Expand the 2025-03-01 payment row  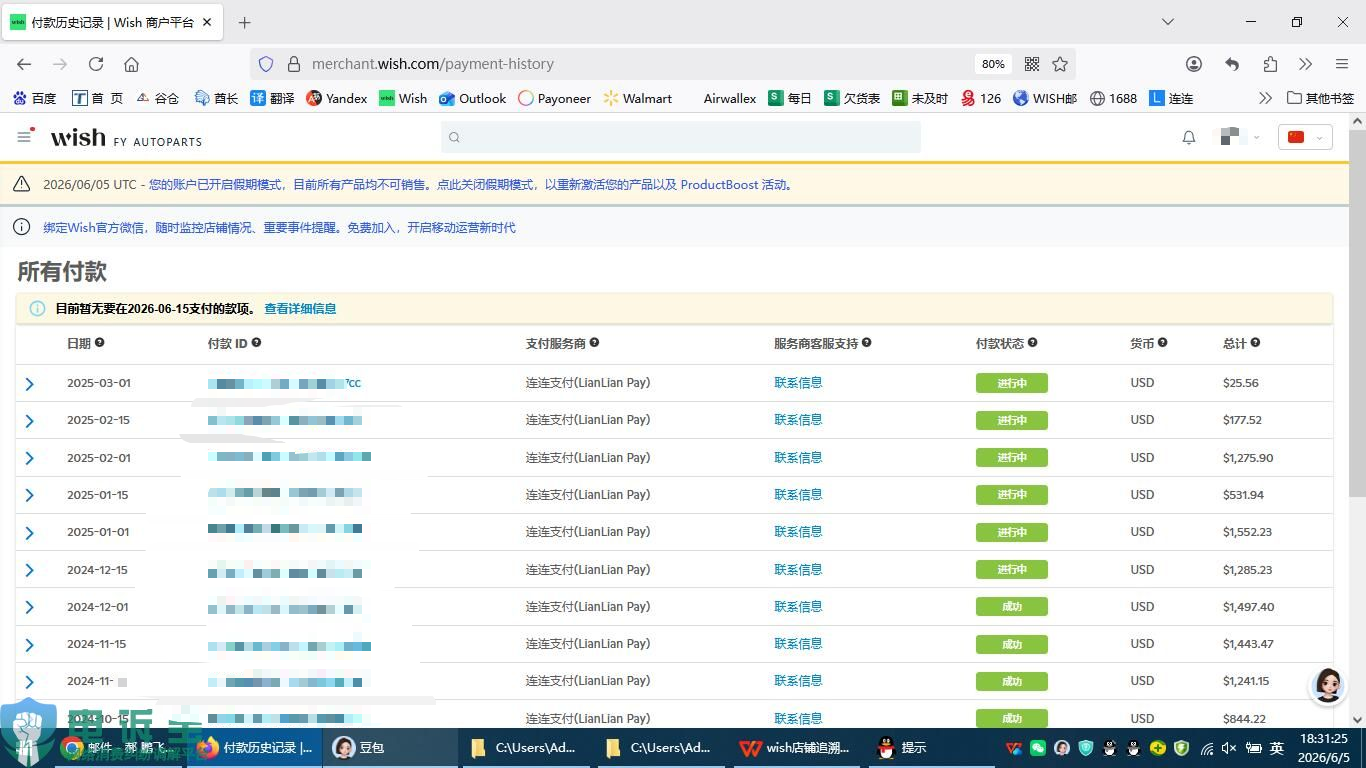[x=29, y=384]
